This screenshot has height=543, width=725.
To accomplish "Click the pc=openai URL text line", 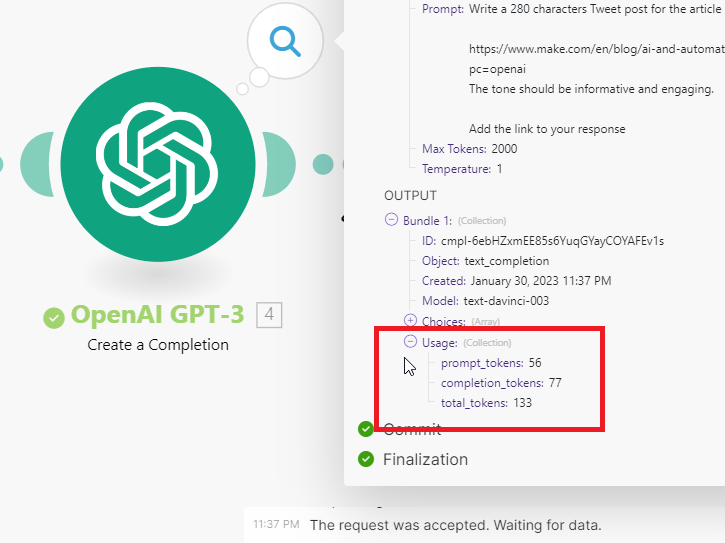I will pyautogui.click(x=498, y=69).
